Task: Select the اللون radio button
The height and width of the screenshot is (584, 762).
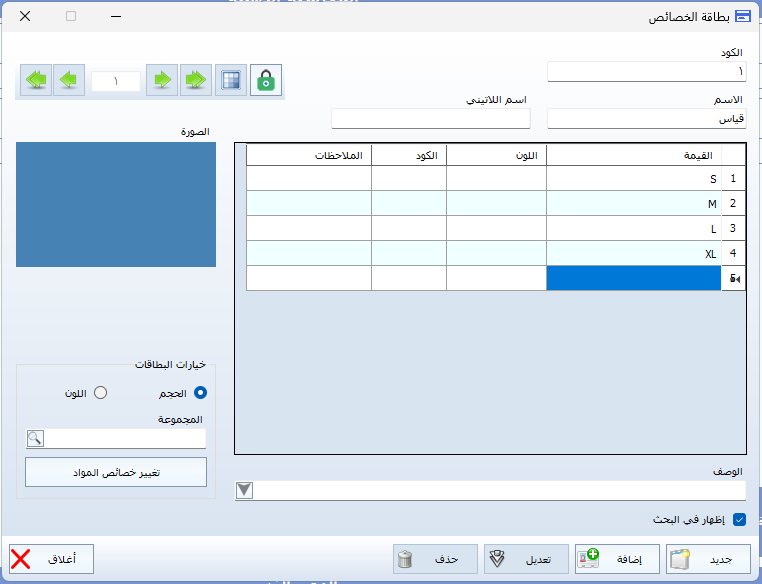Action: 101,393
